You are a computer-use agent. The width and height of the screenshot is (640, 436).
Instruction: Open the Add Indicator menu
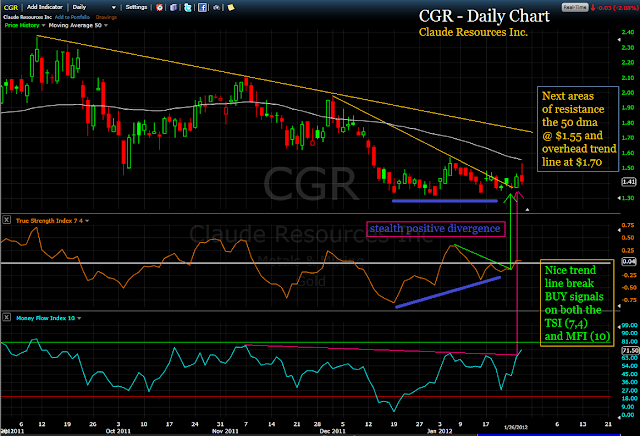[x=44, y=7]
